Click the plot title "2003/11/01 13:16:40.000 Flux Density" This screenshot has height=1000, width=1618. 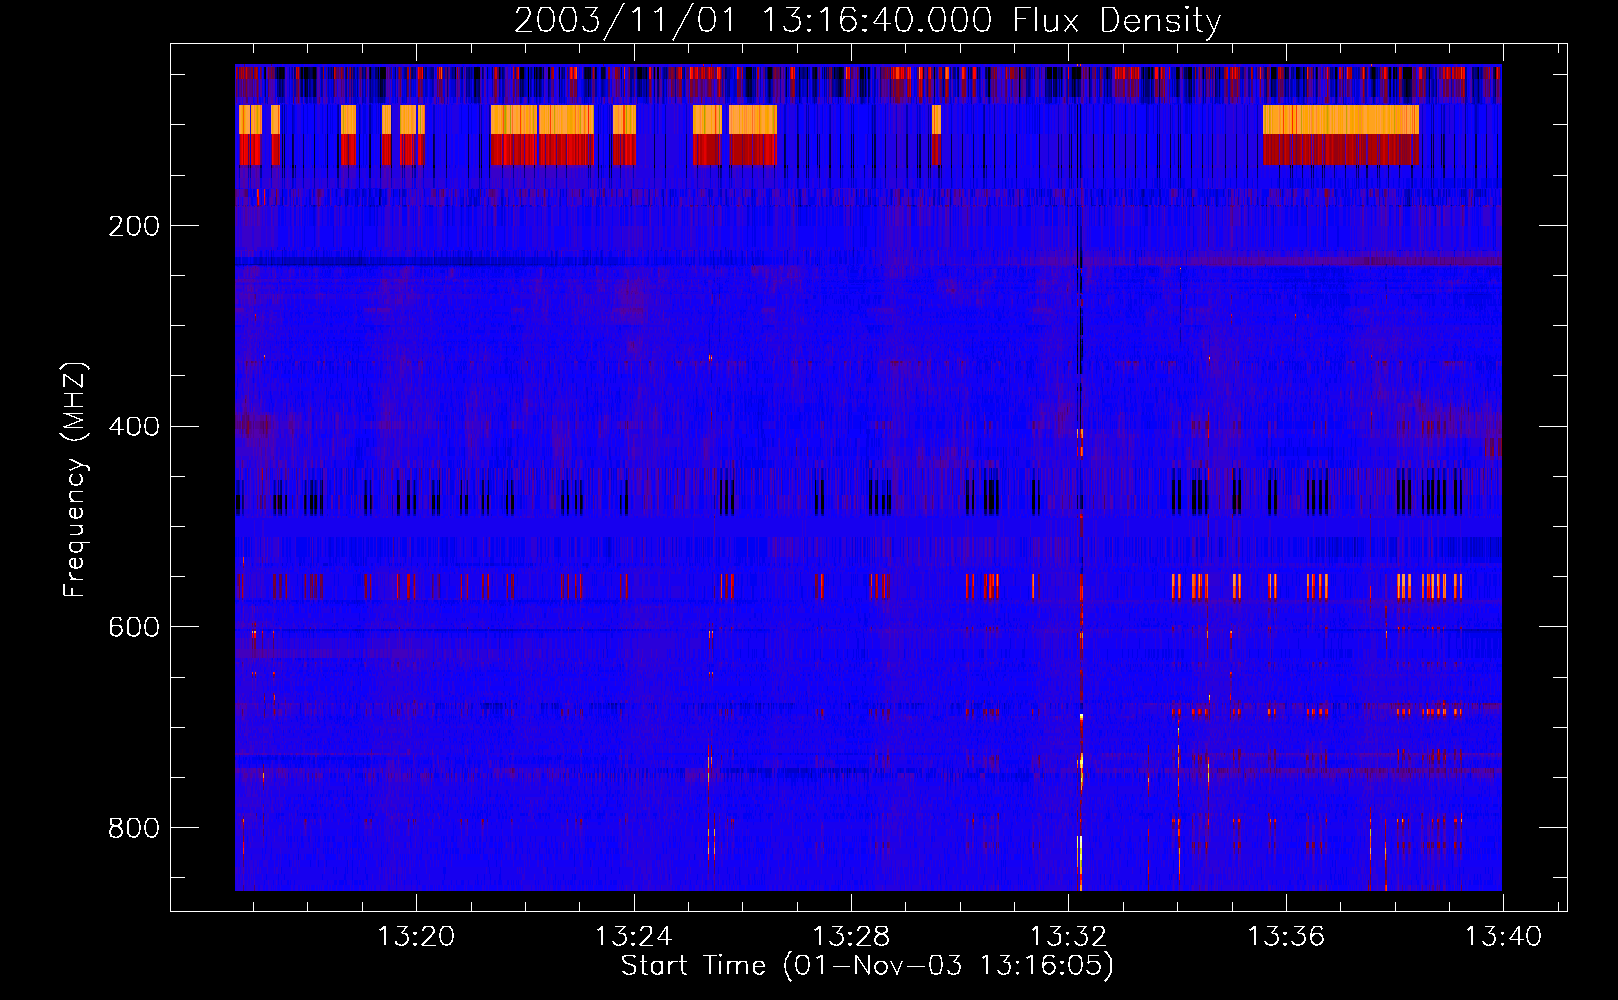click(x=867, y=21)
